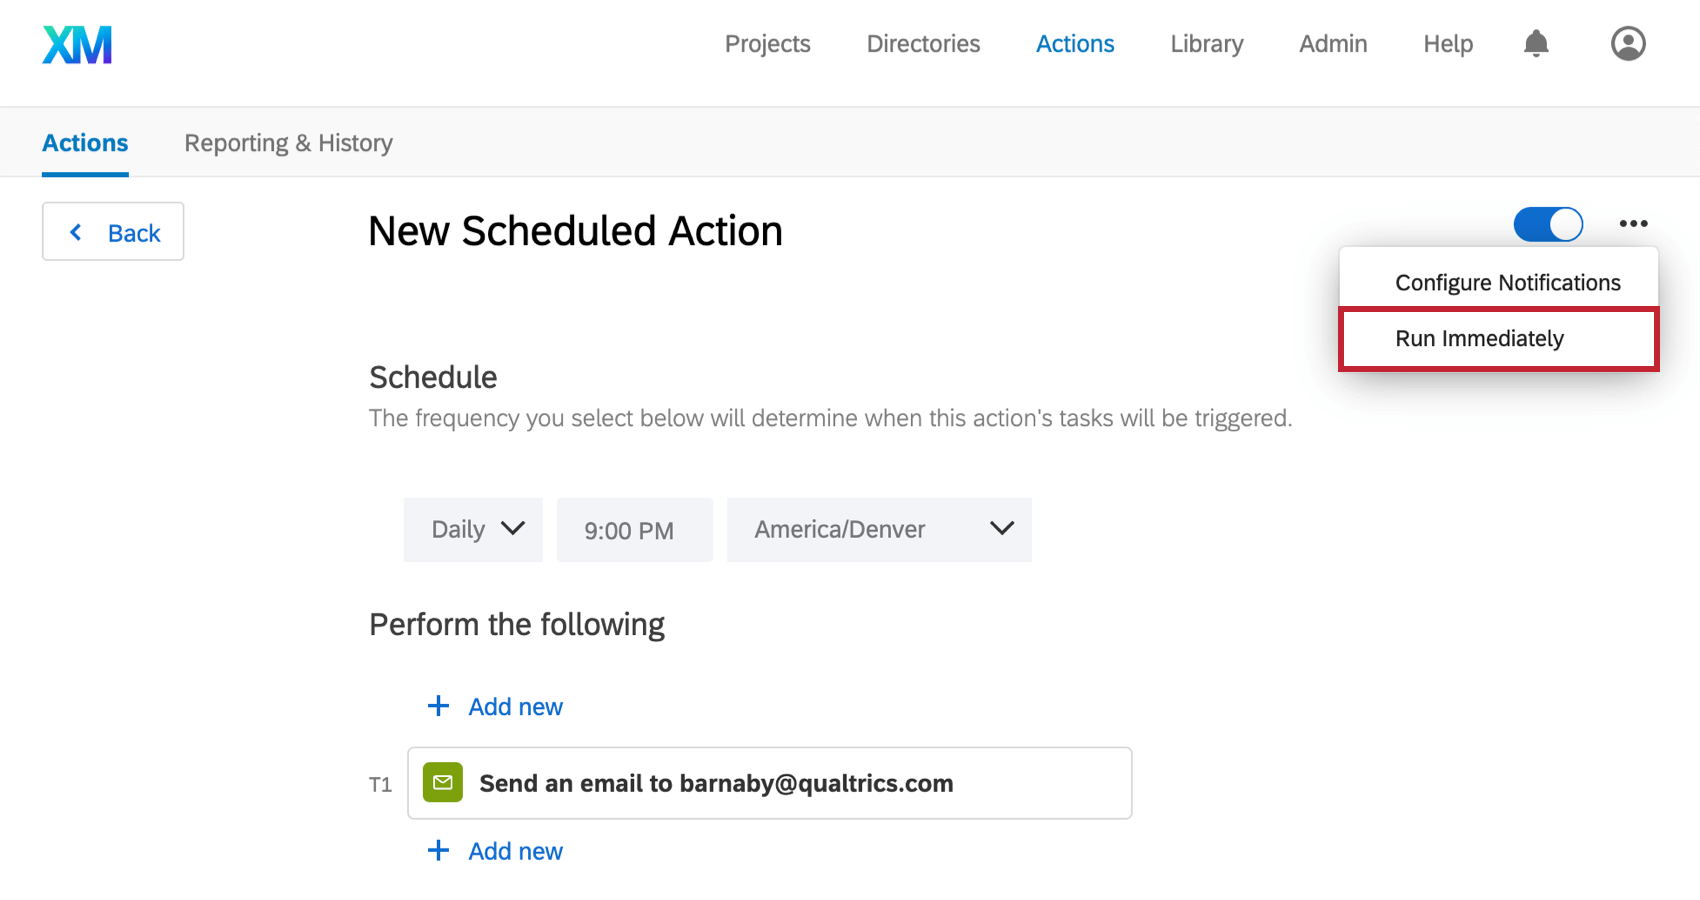Click the Back chevron arrow icon
Image resolution: width=1700 pixels, height=900 pixels.
[x=76, y=233]
